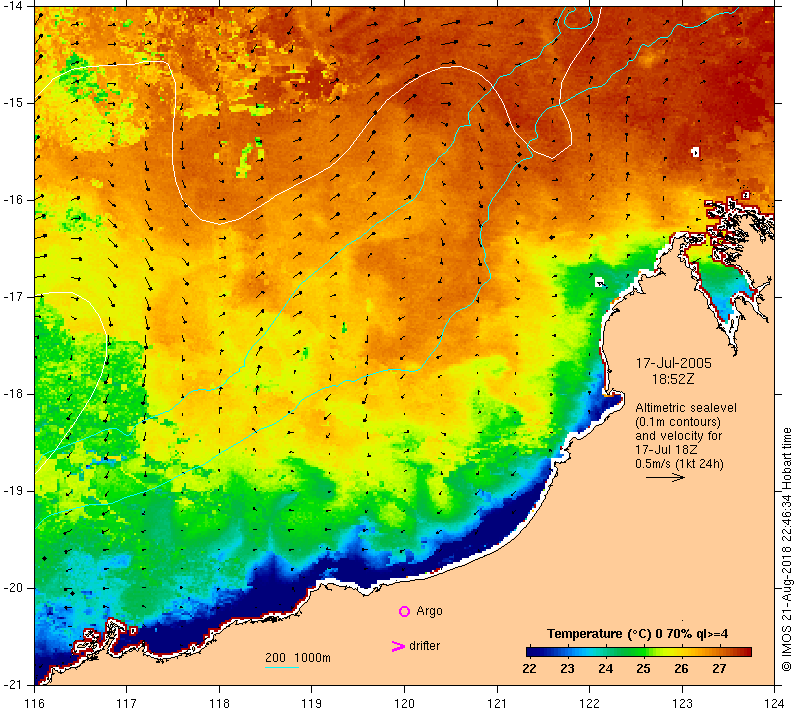This screenshot has width=800, height=710.
Task: Click the color bar tick value 25
Action: click(x=643, y=669)
